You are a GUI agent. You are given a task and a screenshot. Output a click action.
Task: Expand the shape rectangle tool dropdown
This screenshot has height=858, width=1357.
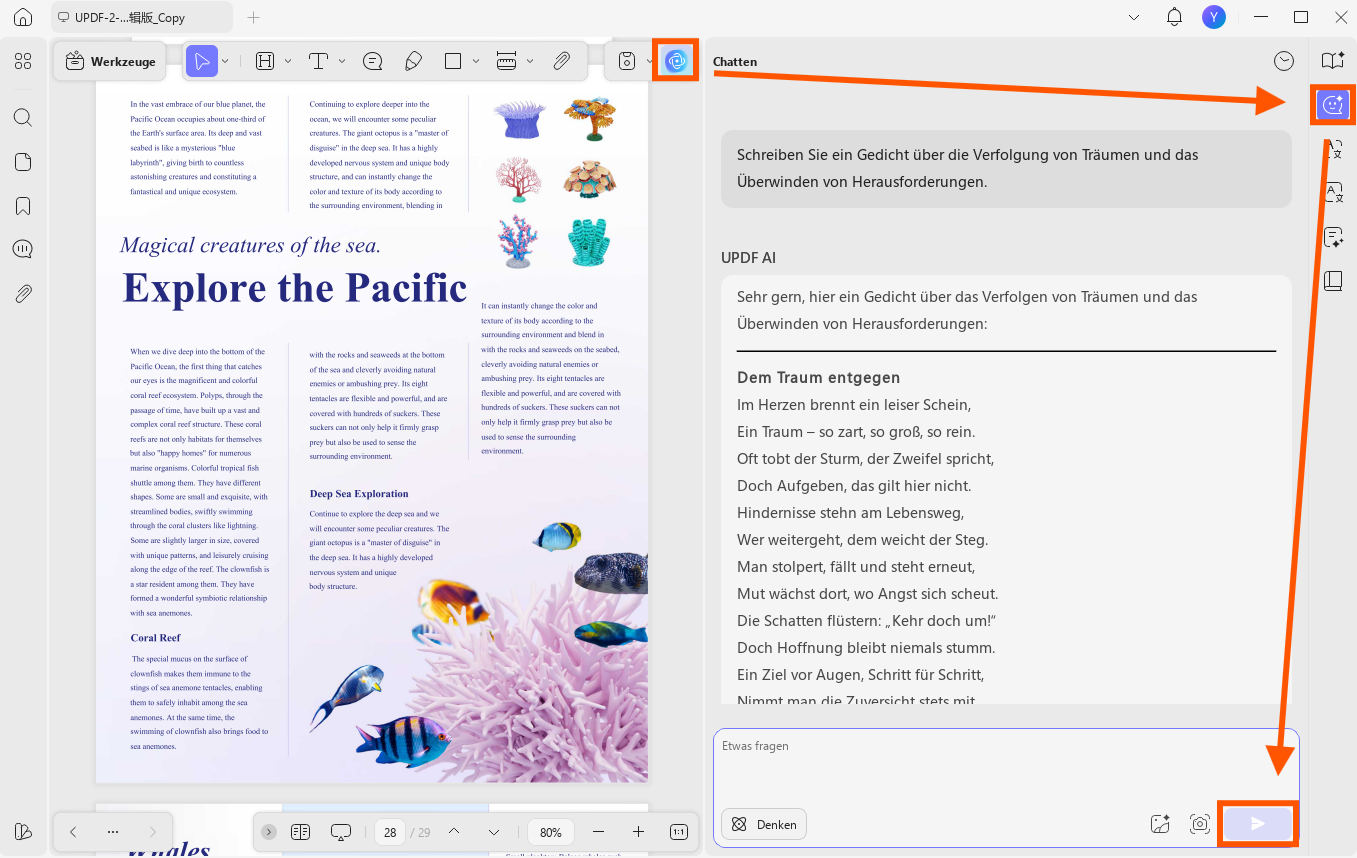(x=476, y=62)
